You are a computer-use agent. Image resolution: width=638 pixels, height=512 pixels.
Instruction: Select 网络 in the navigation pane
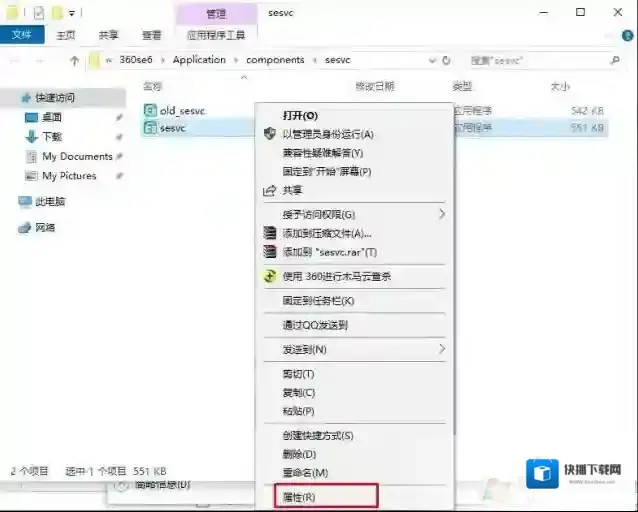(x=45, y=227)
